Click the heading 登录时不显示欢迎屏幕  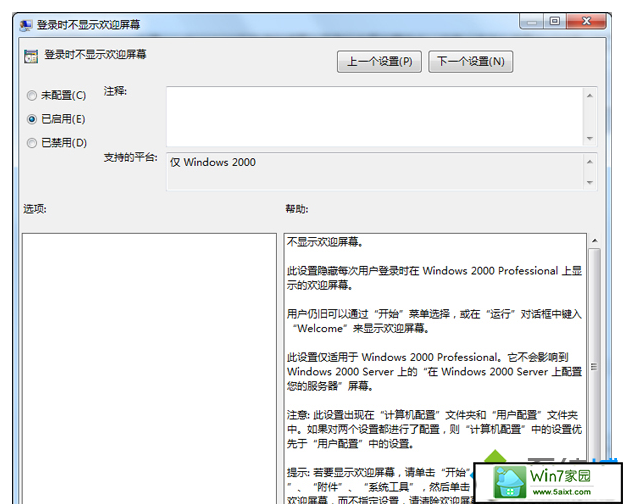[x=95, y=54]
